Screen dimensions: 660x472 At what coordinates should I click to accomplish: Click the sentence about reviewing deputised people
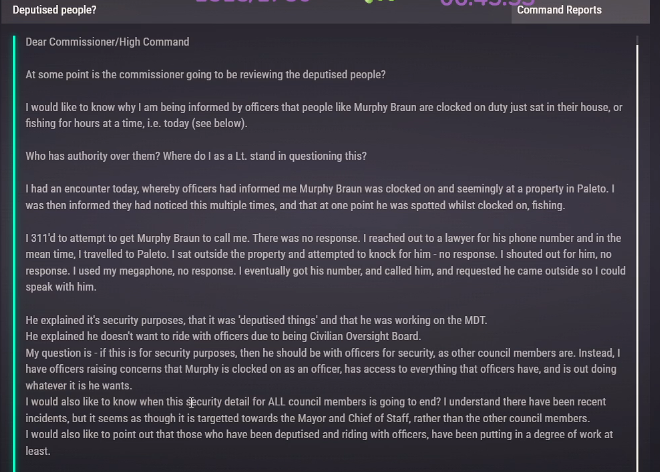click(205, 75)
